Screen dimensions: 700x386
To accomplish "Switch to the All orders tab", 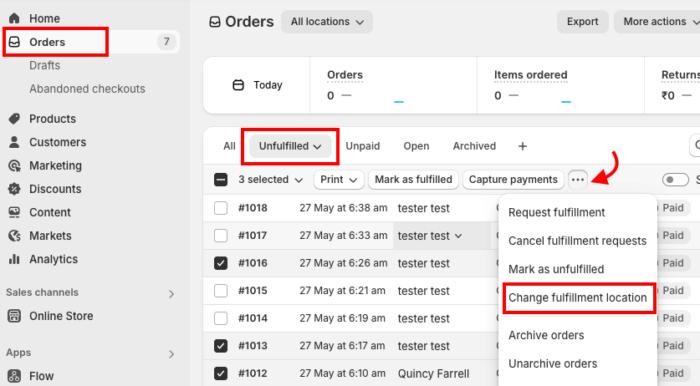I will [x=229, y=146].
